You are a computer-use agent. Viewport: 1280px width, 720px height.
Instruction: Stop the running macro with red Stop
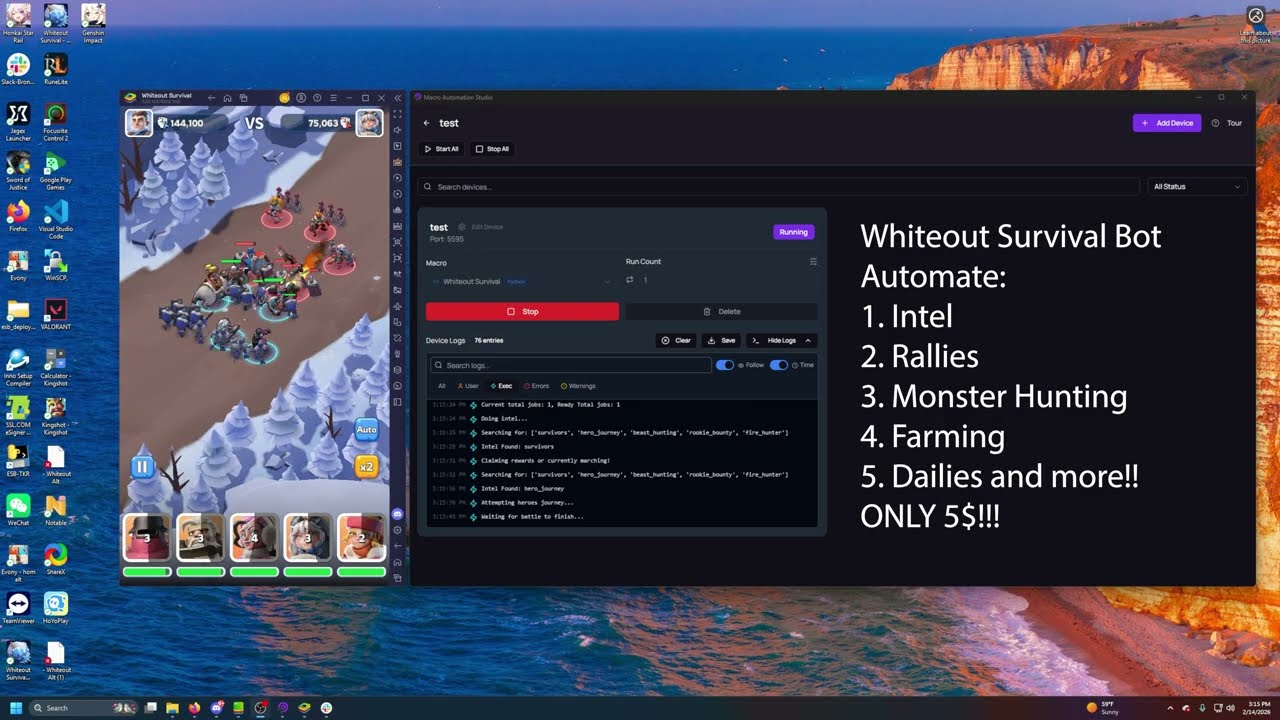pyautogui.click(x=522, y=311)
